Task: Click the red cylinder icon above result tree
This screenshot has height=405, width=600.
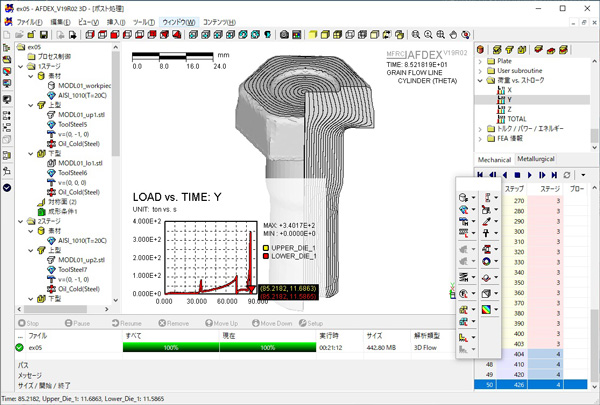Action: (x=481, y=49)
